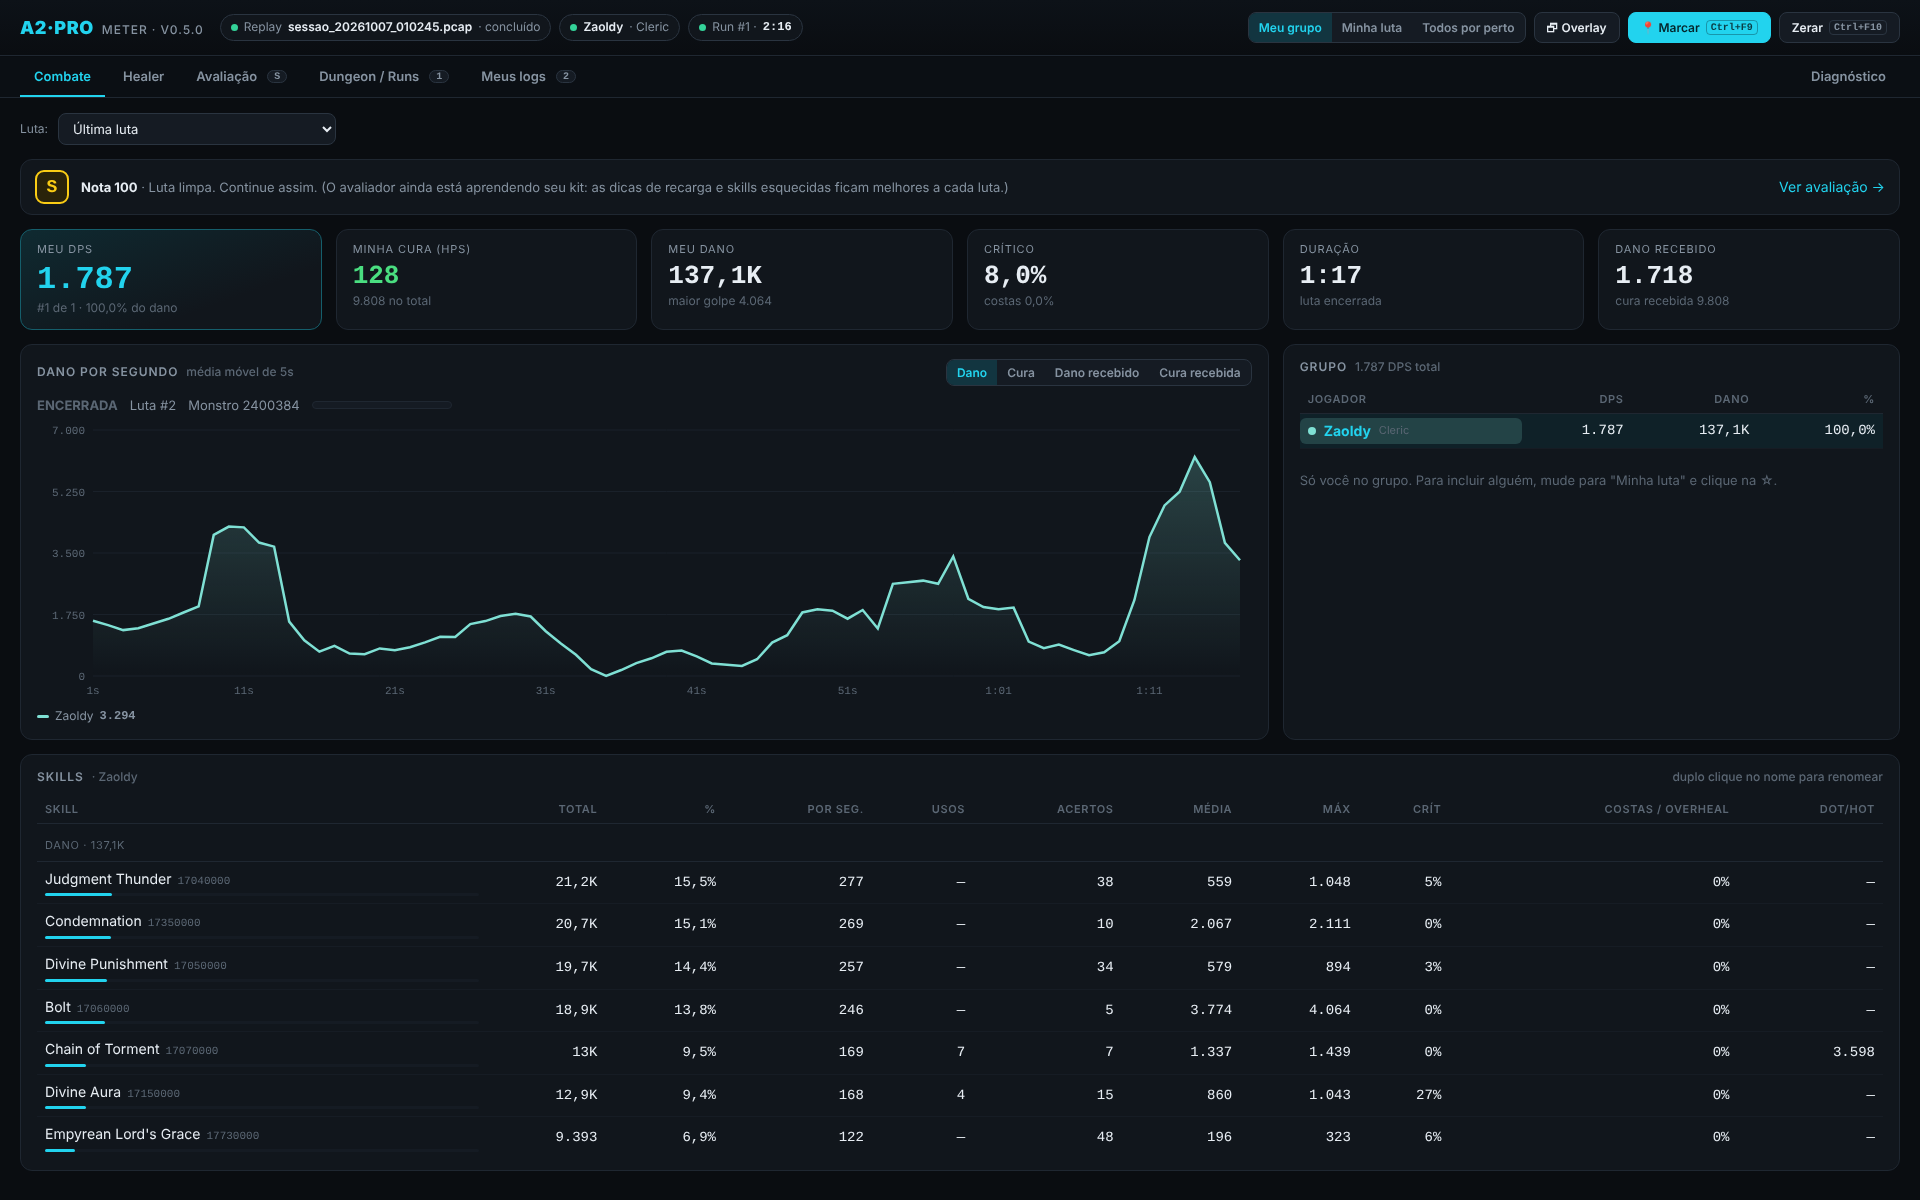
Task: Click the Chain of Torment skill name
Action: pyautogui.click(x=102, y=1049)
